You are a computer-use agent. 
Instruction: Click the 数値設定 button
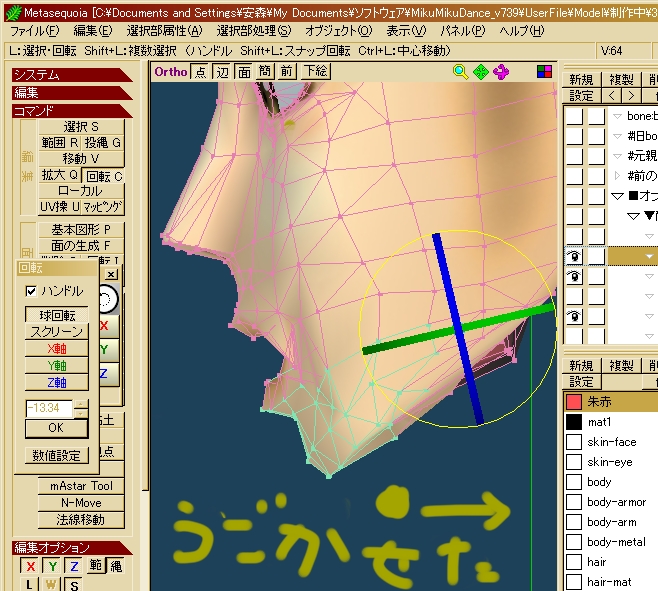(56, 455)
